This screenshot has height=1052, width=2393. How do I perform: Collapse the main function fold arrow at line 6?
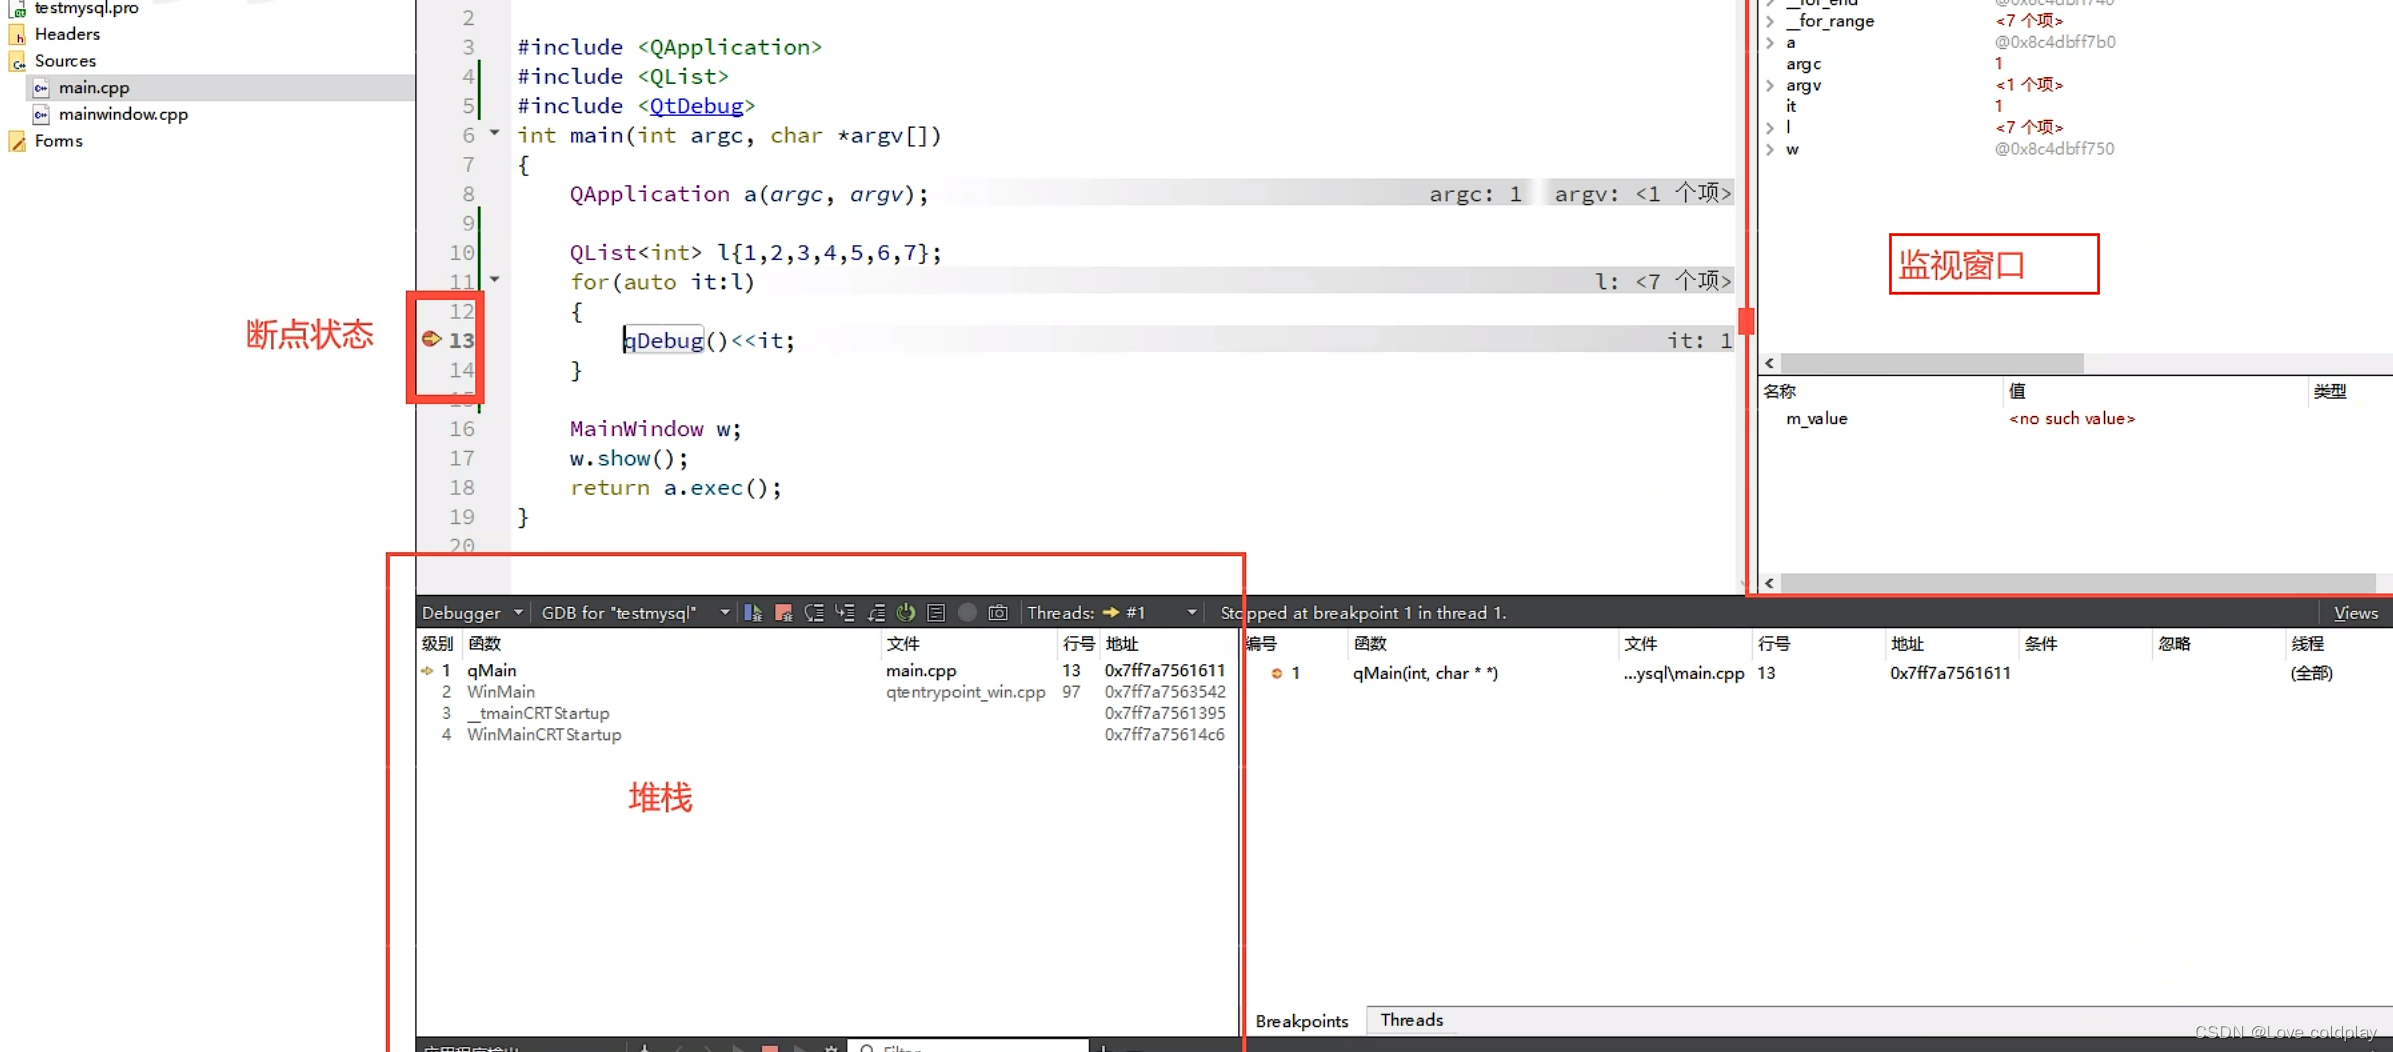(494, 133)
